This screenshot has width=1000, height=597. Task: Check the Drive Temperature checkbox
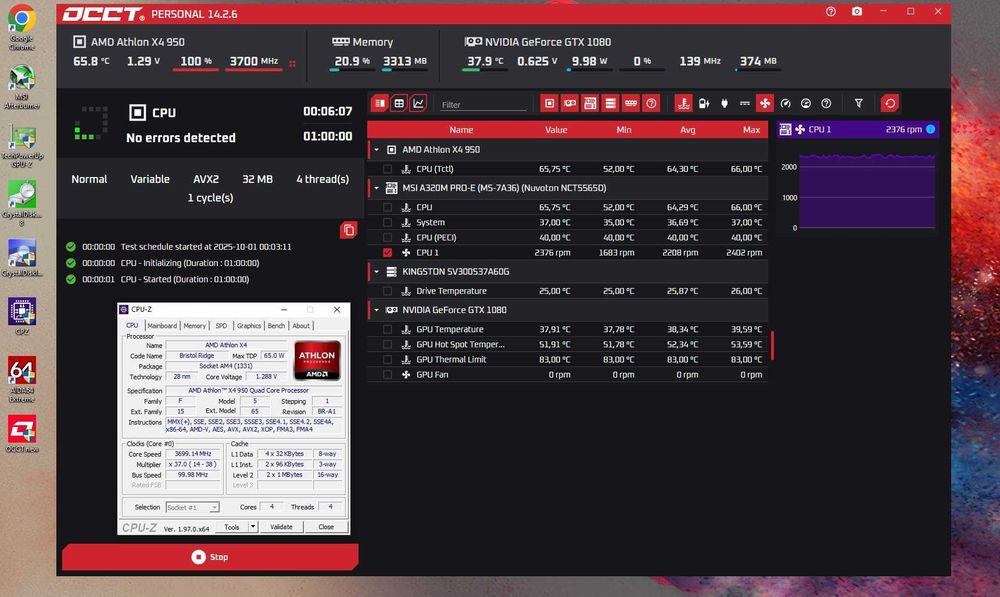pos(388,291)
